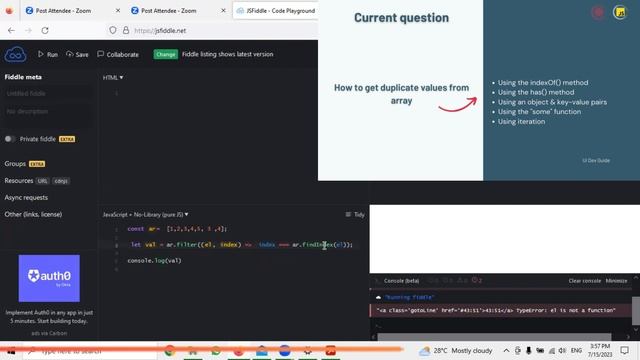Focus the jsfiddle.net address bar

(x=160, y=31)
